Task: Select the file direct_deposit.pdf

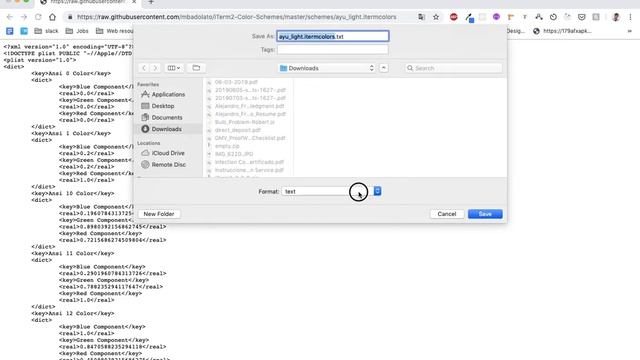Action: pos(238,130)
